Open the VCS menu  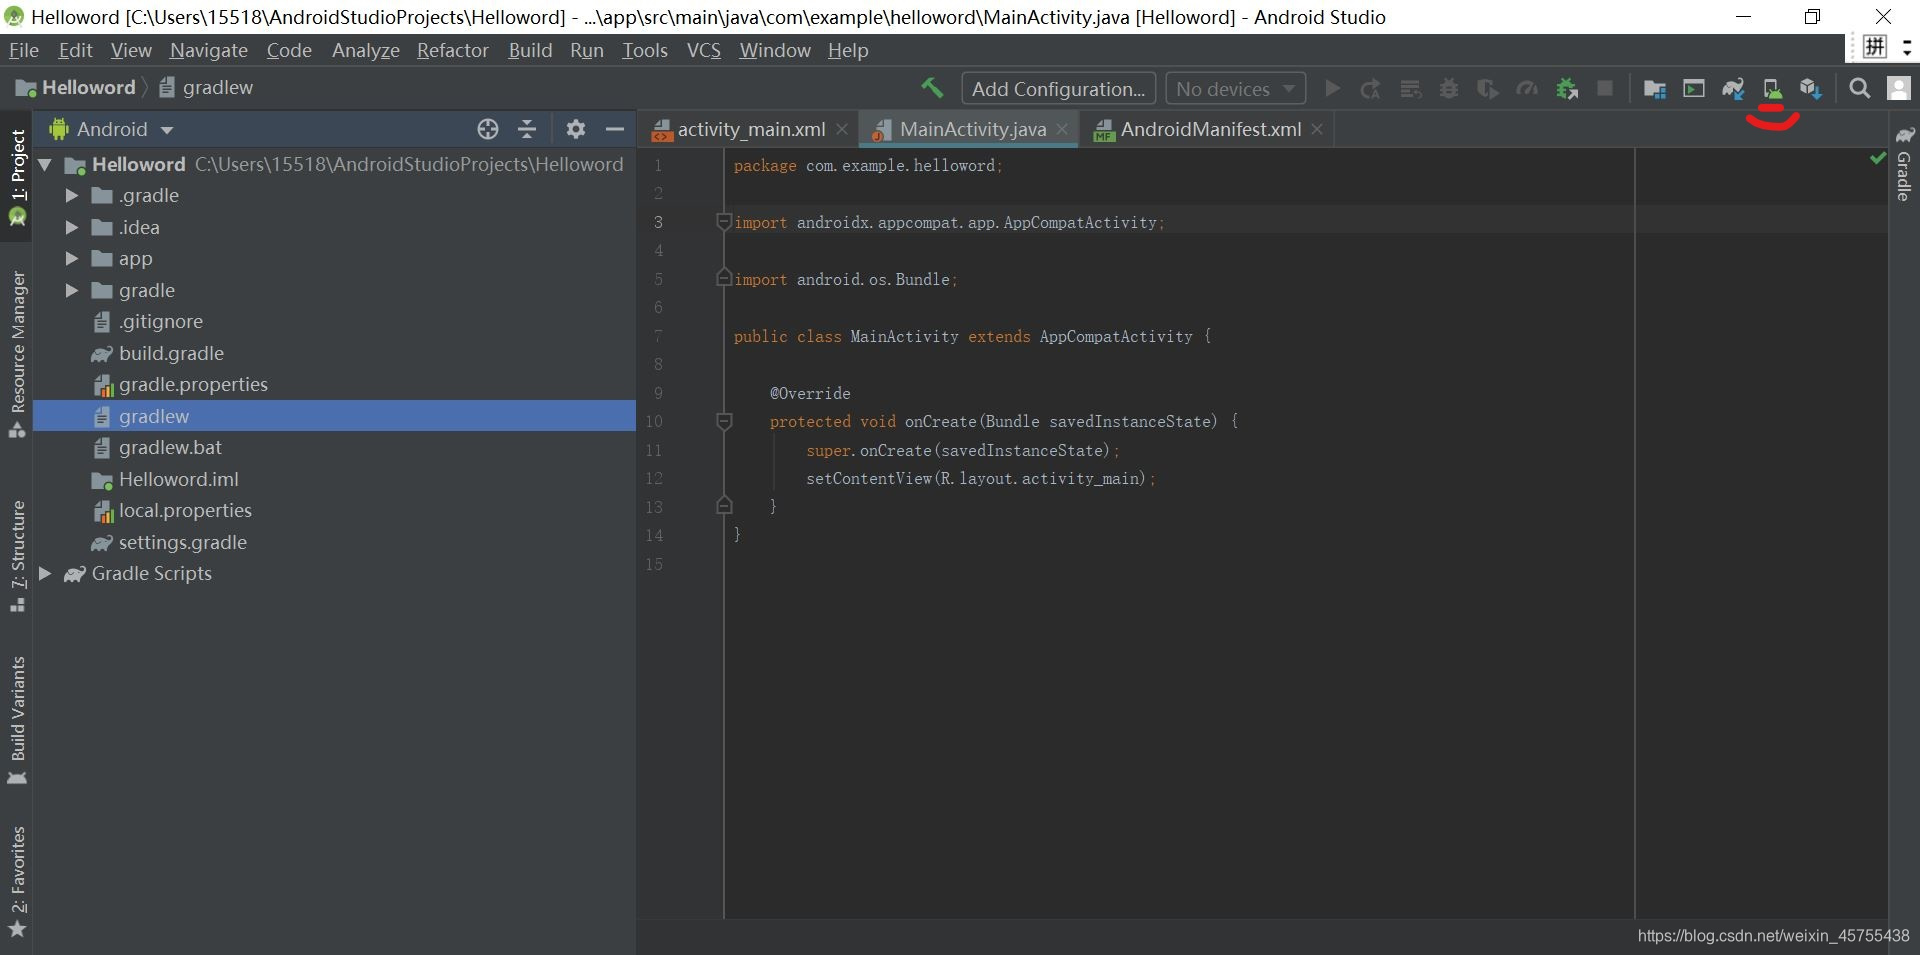(x=704, y=50)
